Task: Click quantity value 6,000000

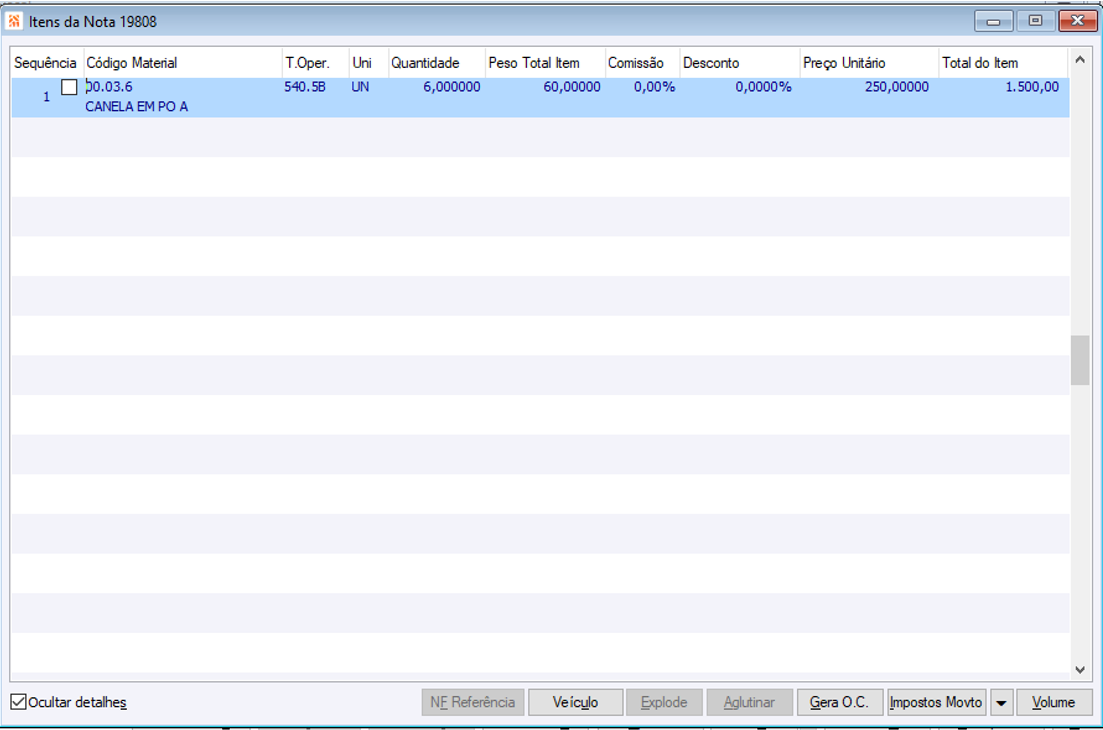Action: coord(452,87)
